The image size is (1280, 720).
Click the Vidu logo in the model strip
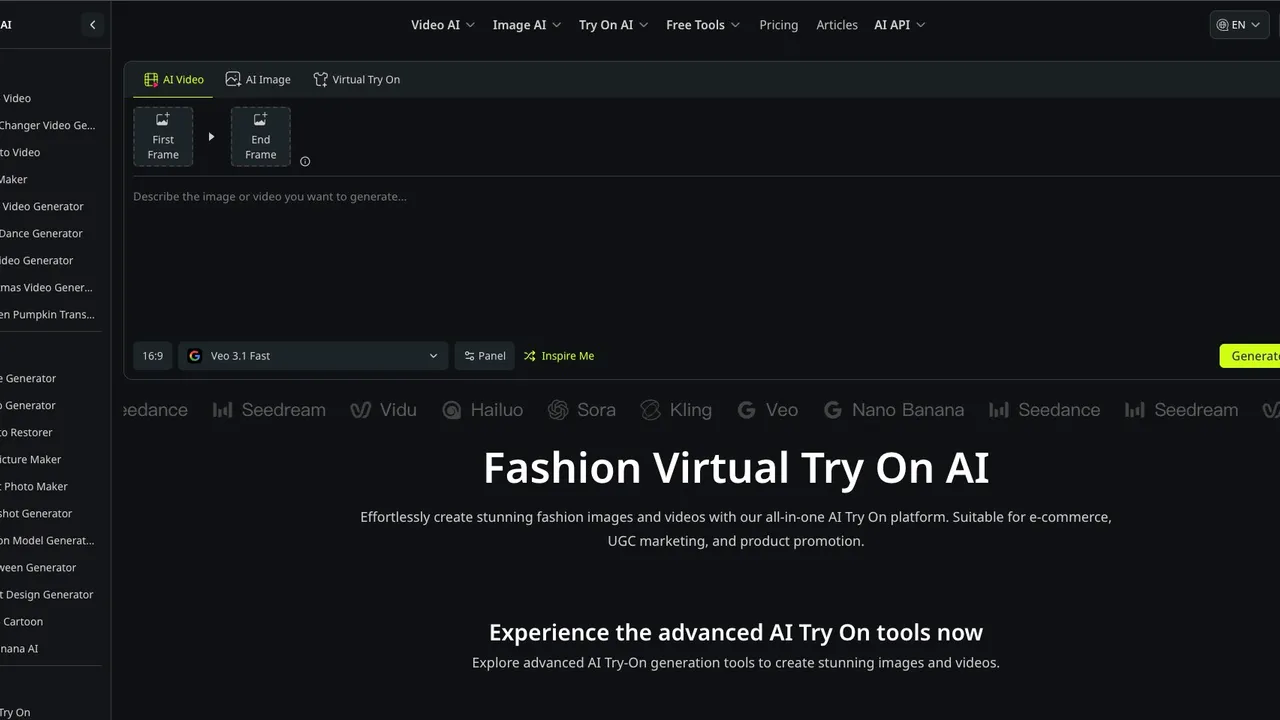[383, 410]
